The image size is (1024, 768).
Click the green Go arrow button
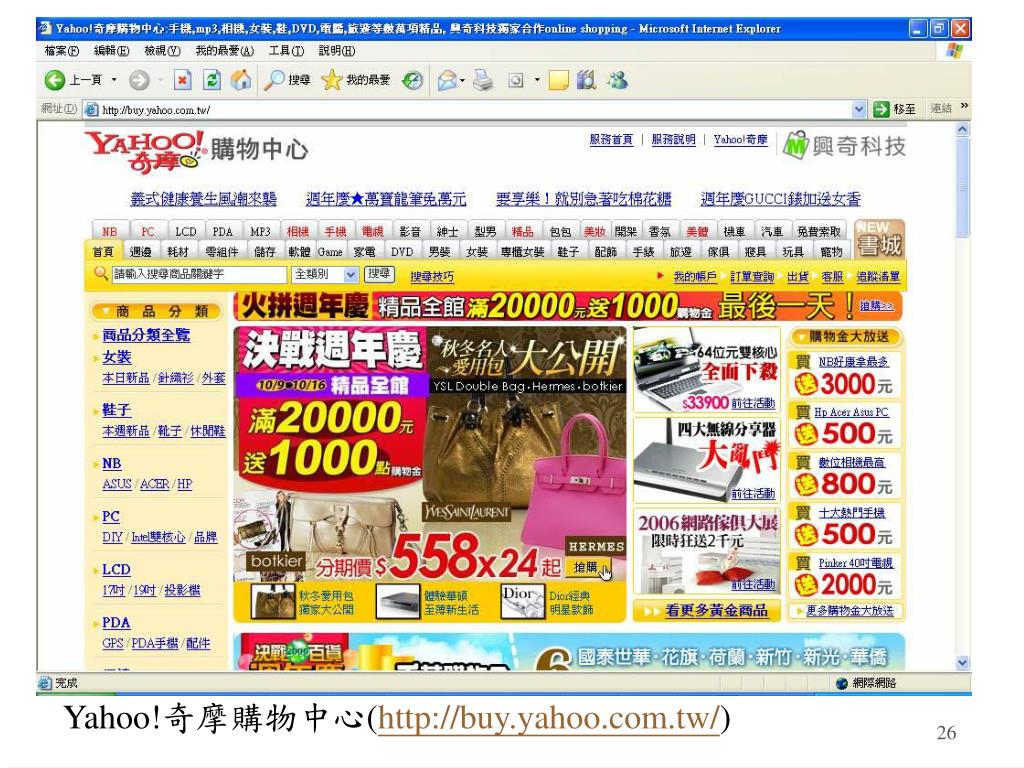tap(882, 109)
